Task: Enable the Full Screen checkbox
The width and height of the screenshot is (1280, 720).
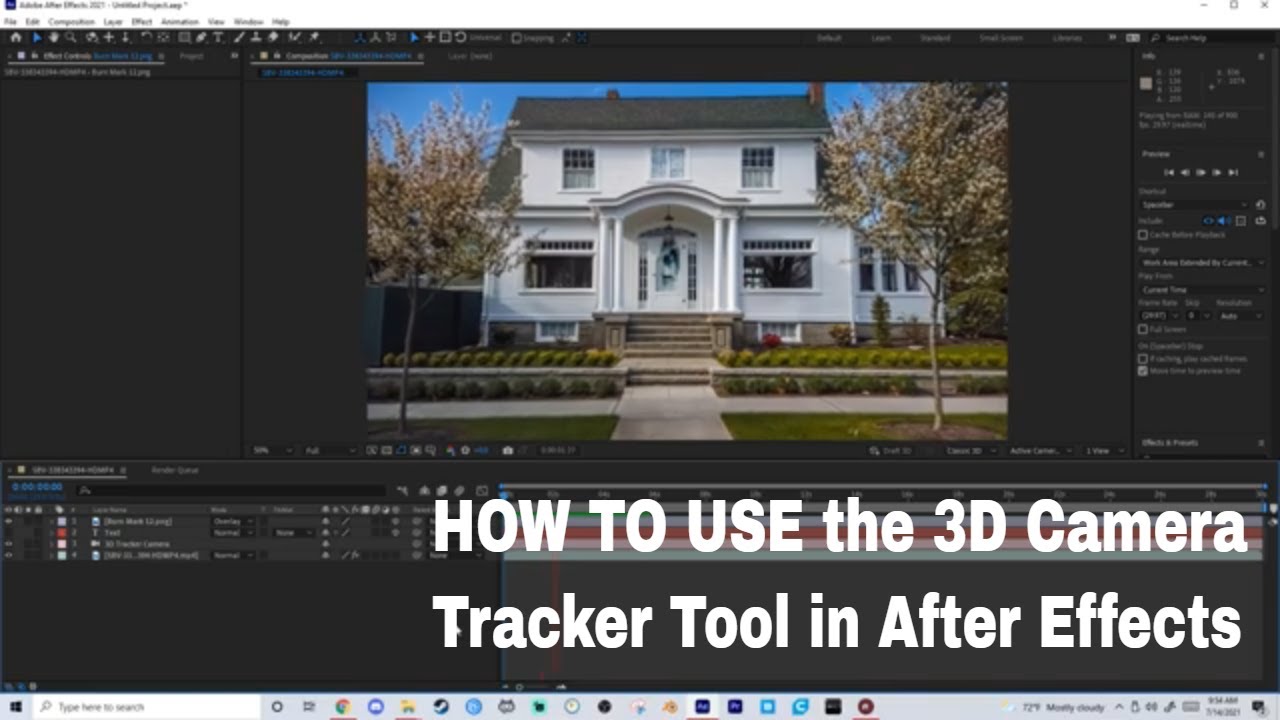Action: click(x=1143, y=329)
